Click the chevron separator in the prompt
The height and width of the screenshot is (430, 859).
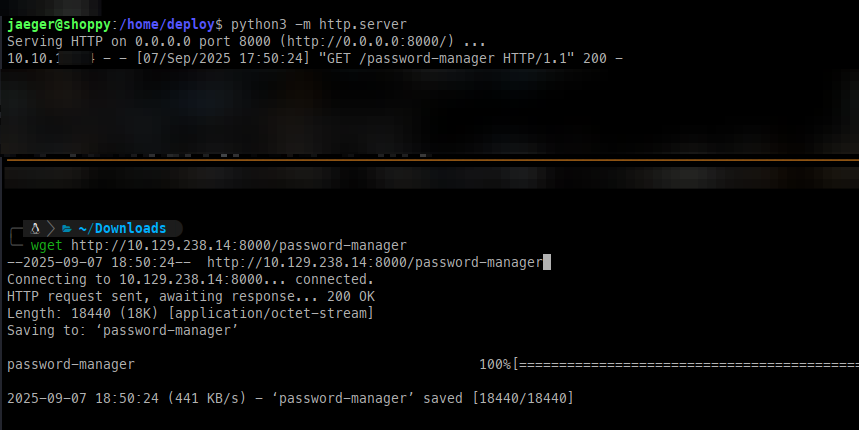[x=51, y=228]
